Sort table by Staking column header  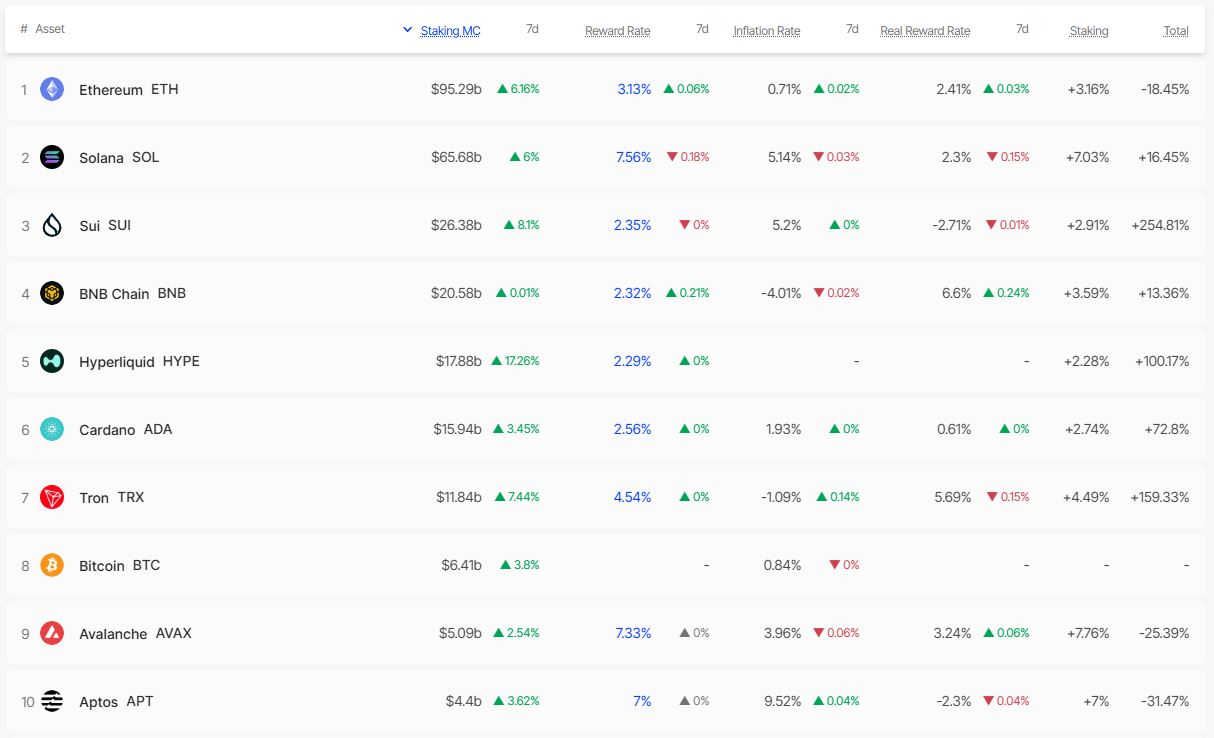(x=1089, y=31)
